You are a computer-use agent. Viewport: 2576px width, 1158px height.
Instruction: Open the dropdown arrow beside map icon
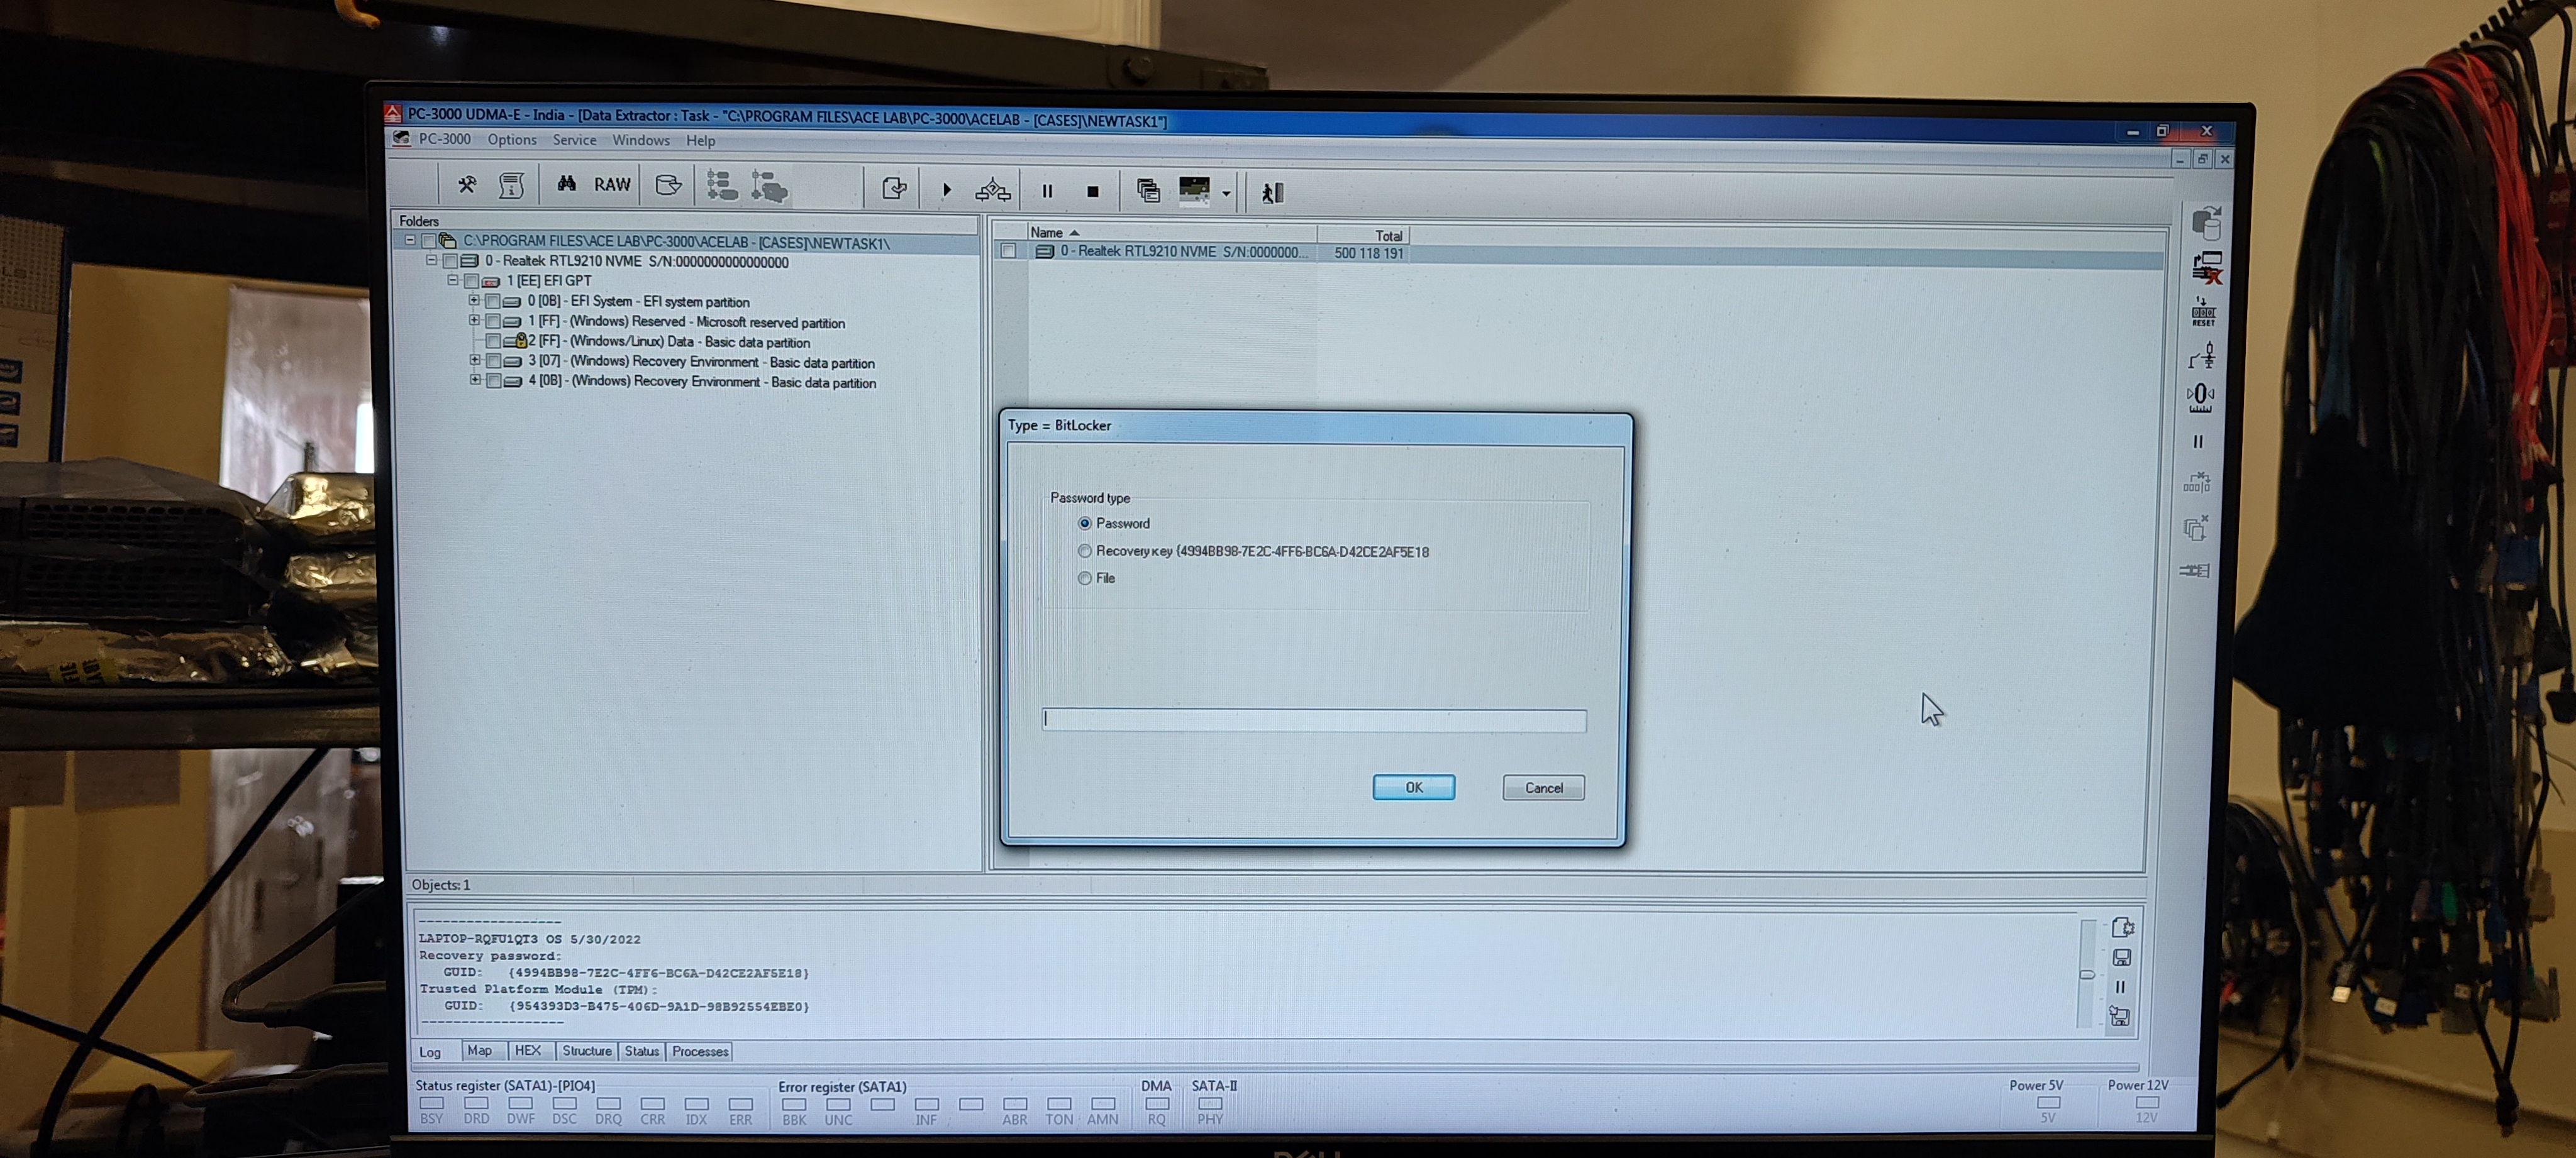point(1226,194)
